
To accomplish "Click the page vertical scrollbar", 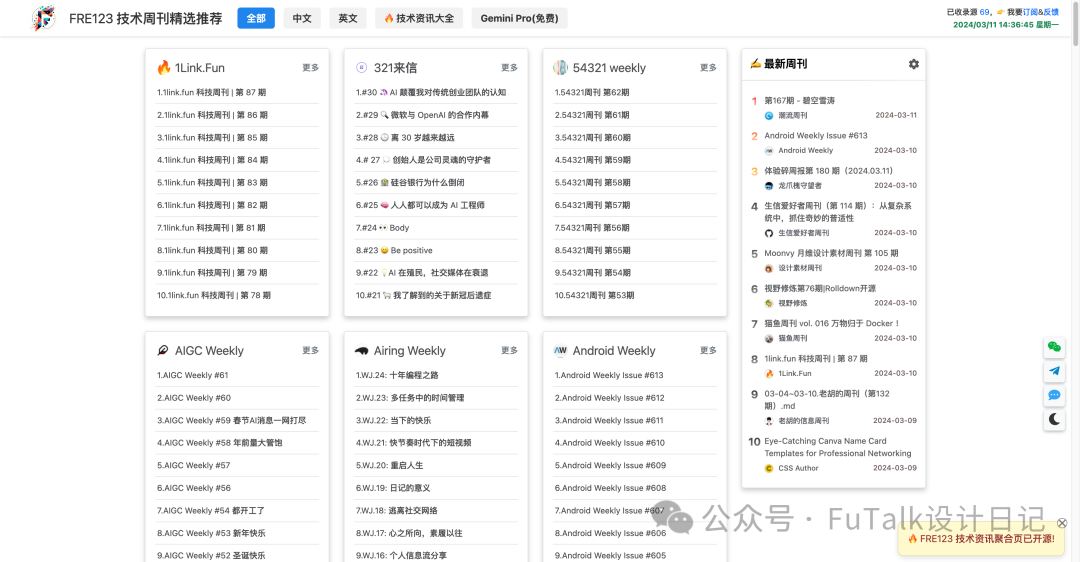I will 1075,25.
